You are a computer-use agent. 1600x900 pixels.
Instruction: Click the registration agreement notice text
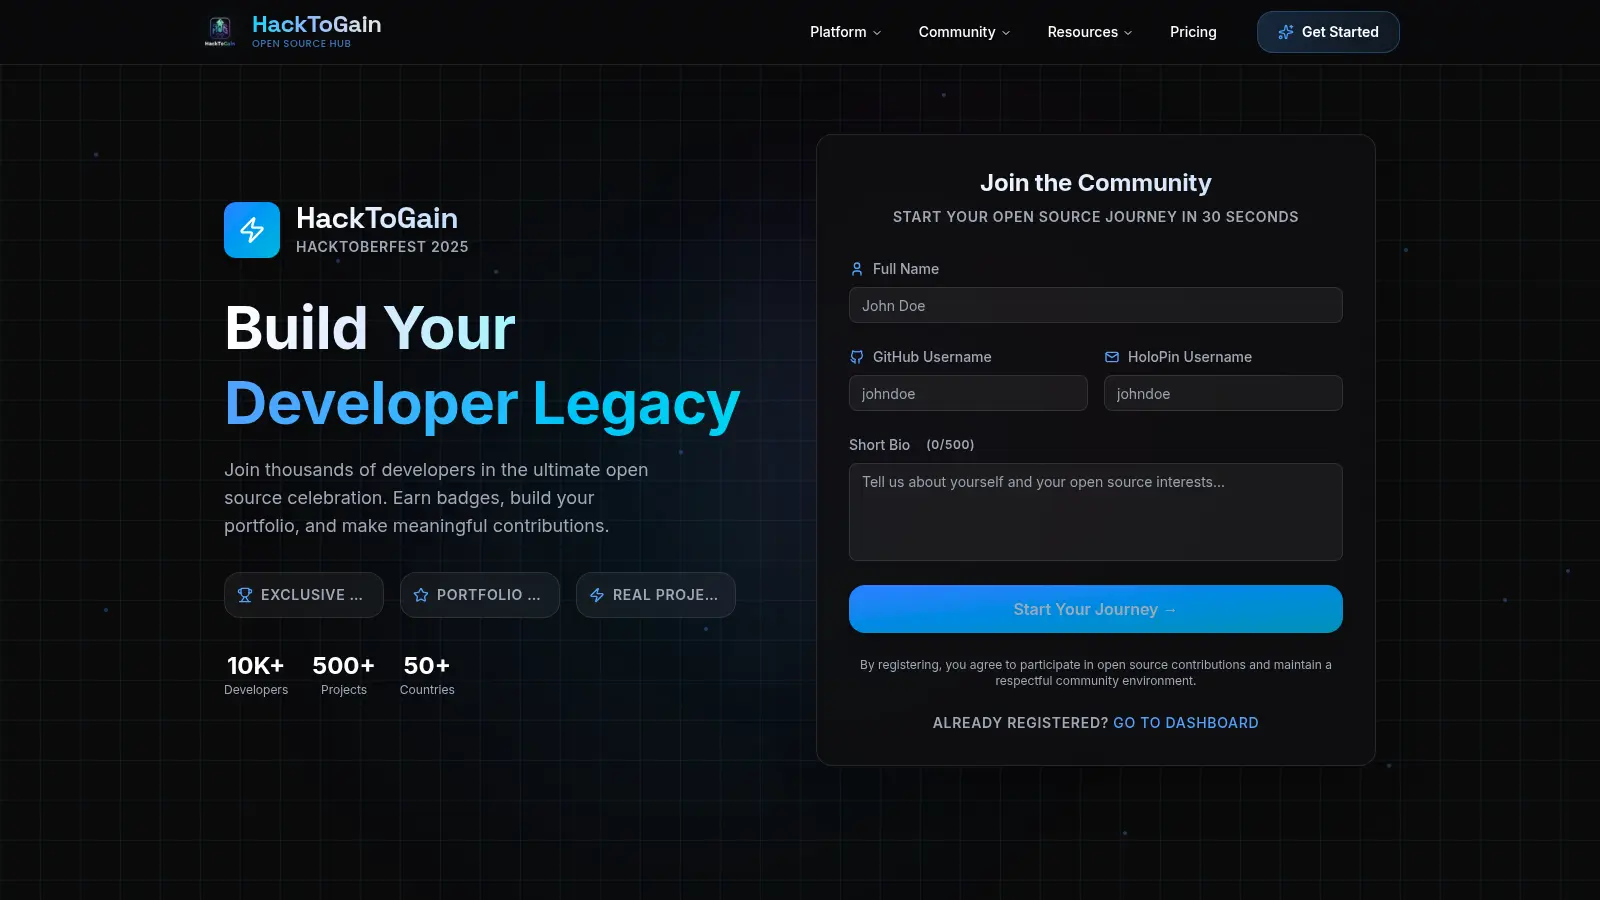click(x=1096, y=673)
